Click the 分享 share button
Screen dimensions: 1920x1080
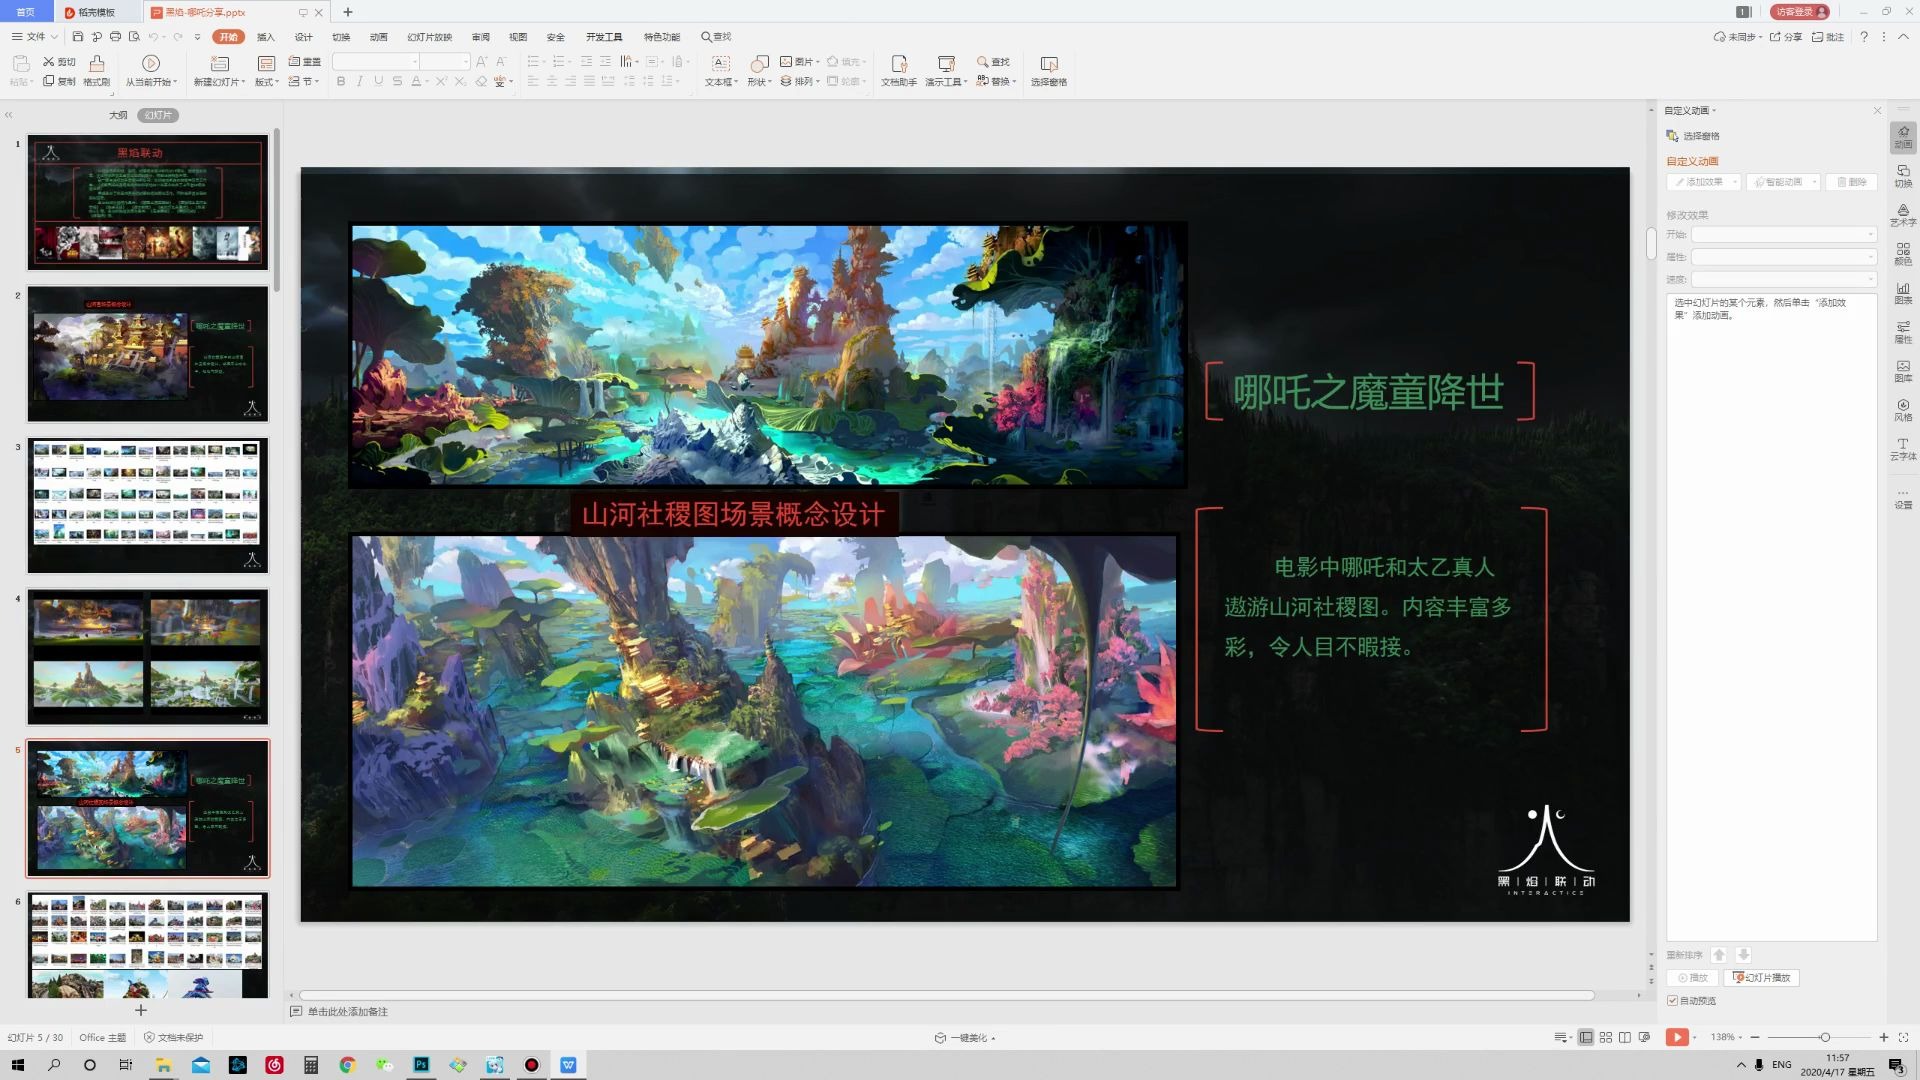click(1786, 37)
